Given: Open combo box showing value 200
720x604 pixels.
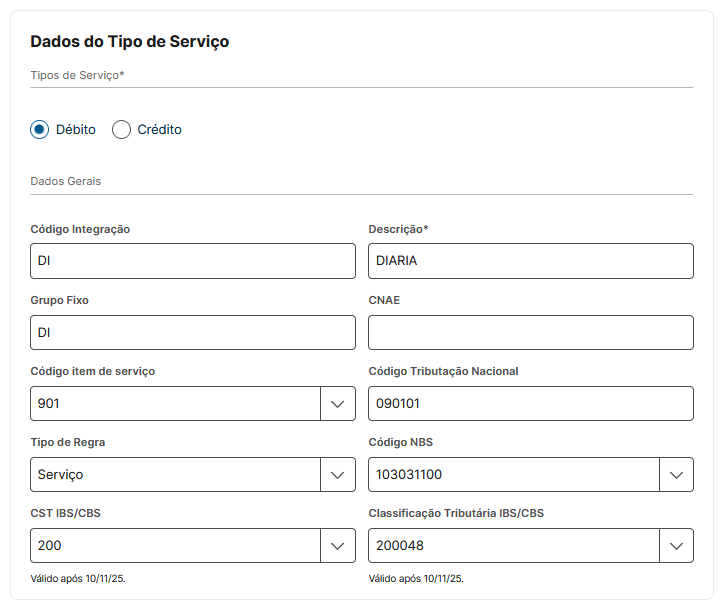Looking at the screenshot, I should (x=175, y=546).
